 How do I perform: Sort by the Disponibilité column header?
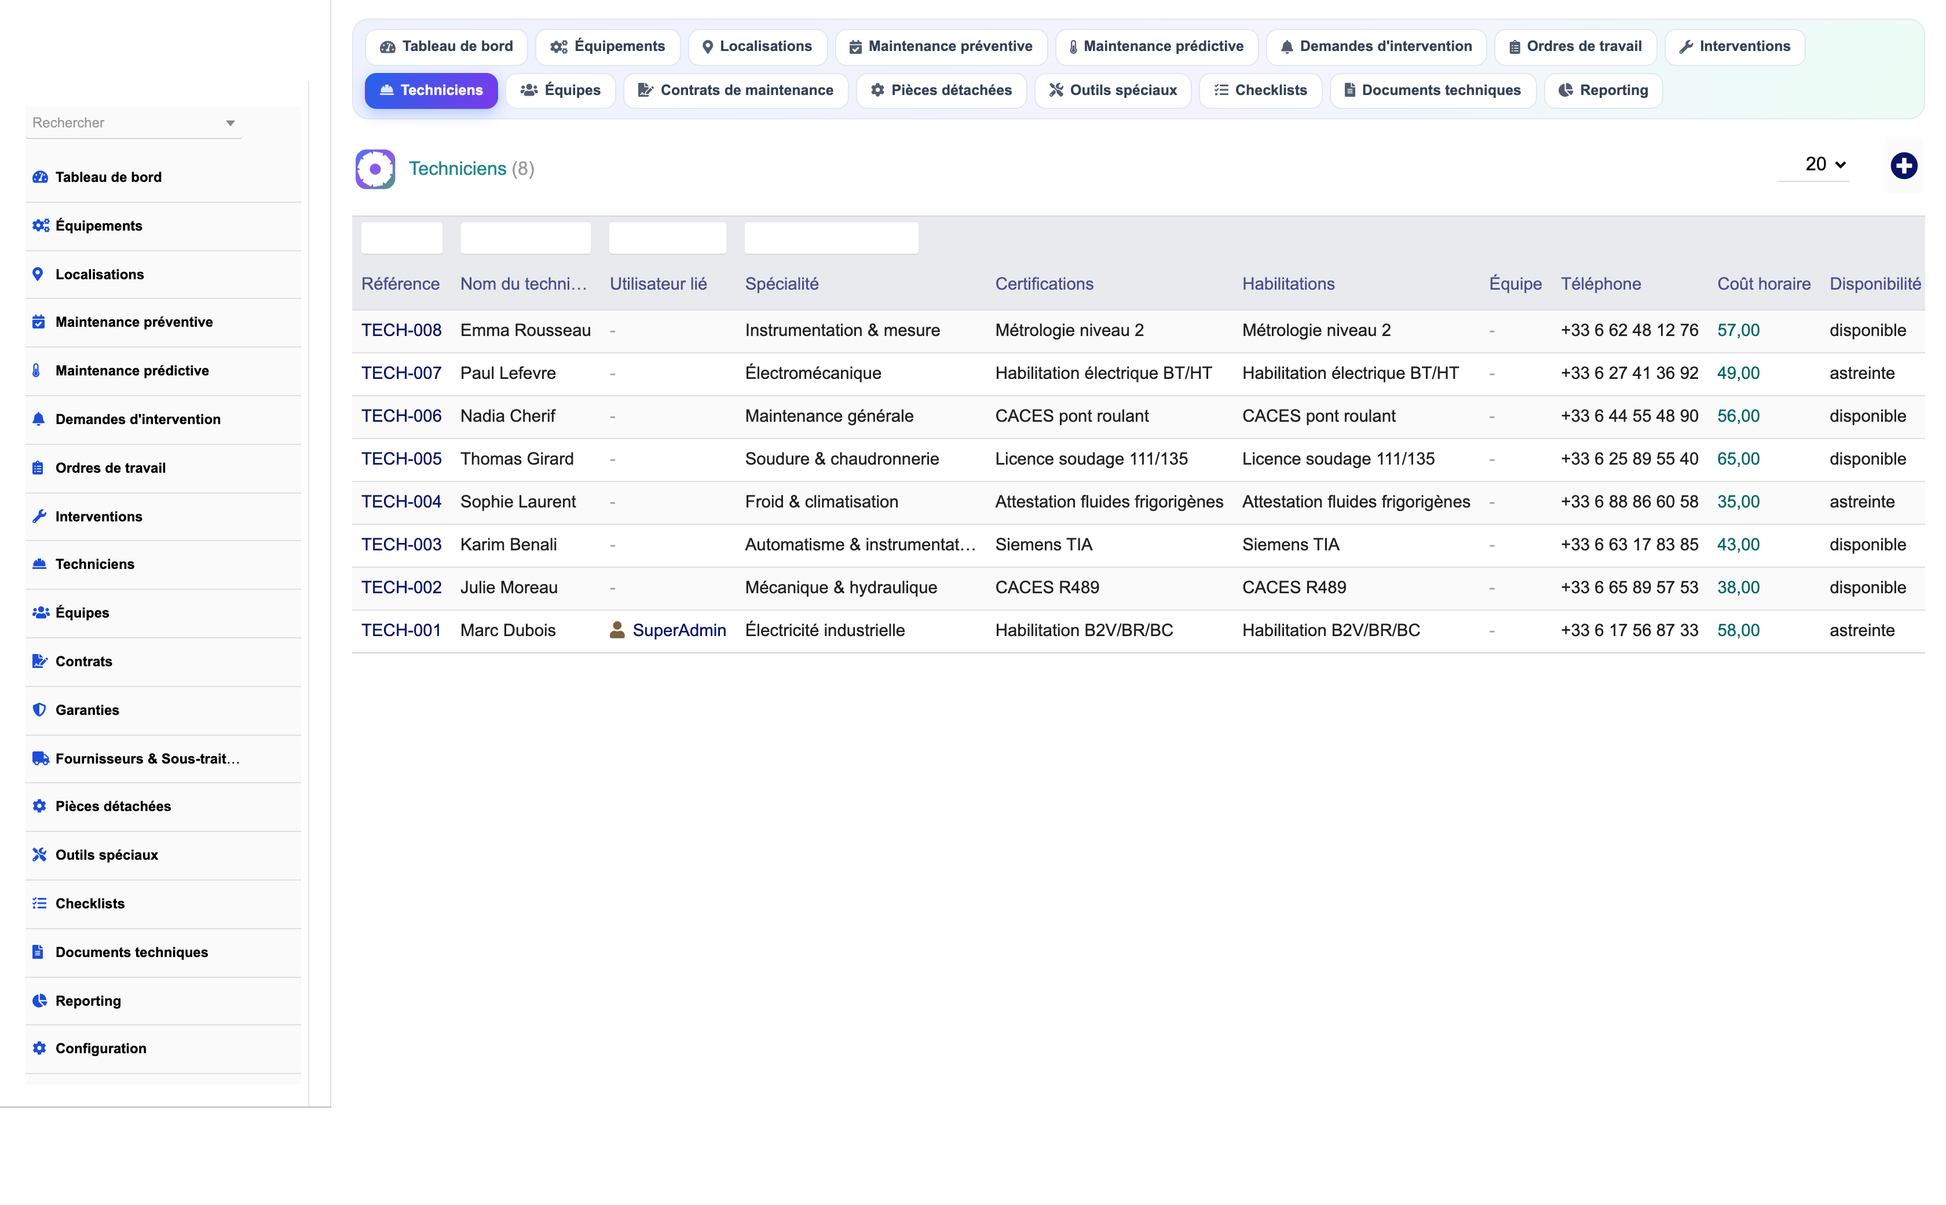tap(1875, 284)
